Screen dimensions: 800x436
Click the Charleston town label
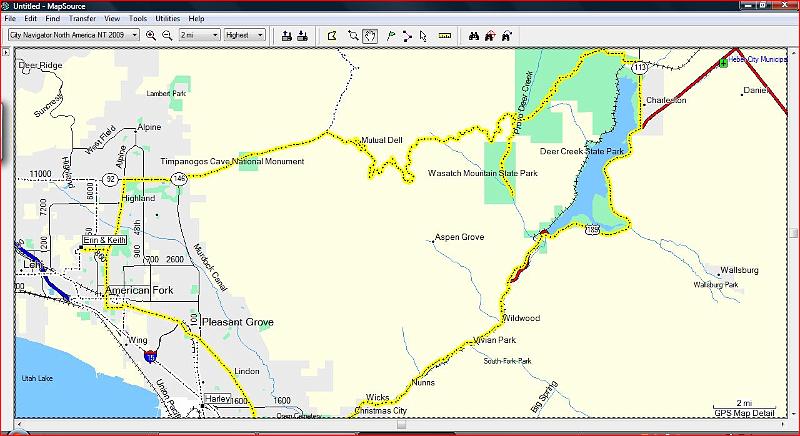coord(666,100)
